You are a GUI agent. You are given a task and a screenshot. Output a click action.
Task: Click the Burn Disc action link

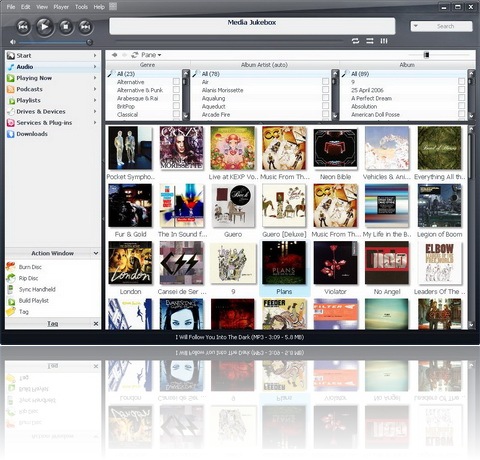click(30, 267)
